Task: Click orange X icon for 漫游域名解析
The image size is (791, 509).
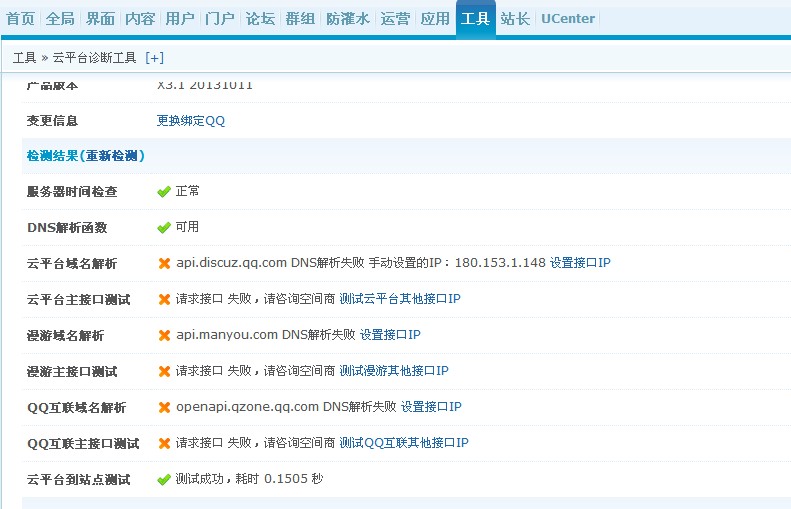Action: [x=164, y=335]
